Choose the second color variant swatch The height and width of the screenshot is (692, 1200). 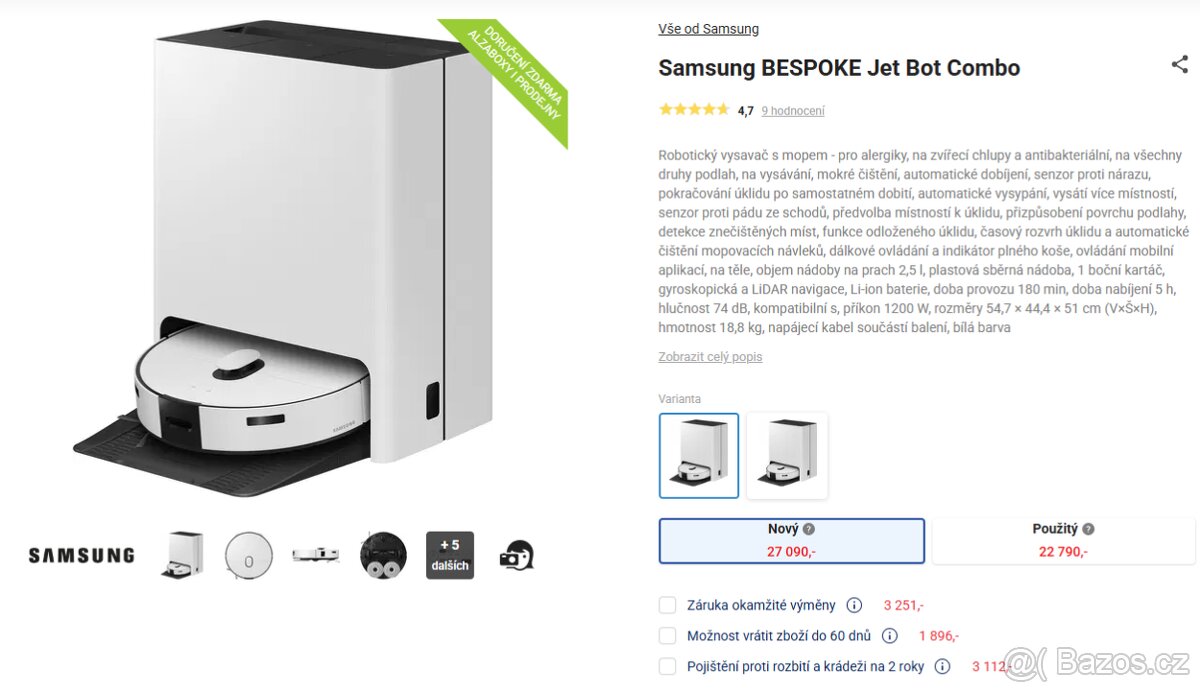coord(787,455)
